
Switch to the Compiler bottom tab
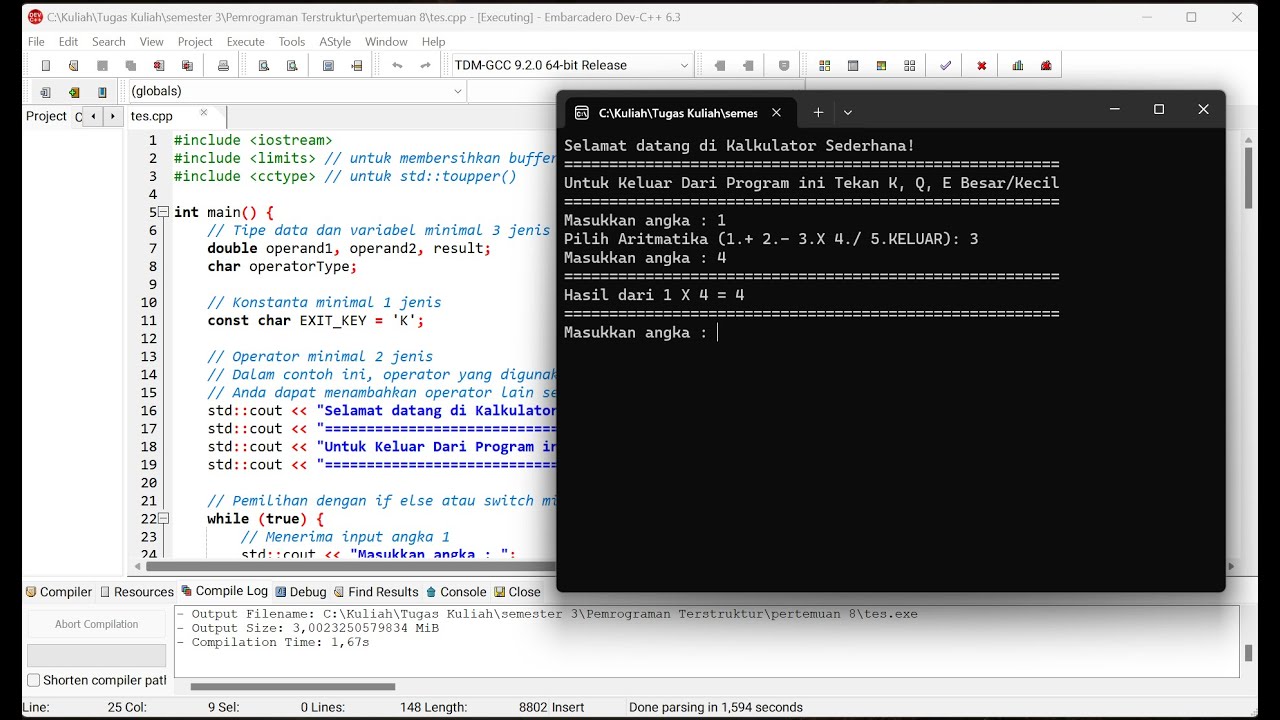point(59,592)
